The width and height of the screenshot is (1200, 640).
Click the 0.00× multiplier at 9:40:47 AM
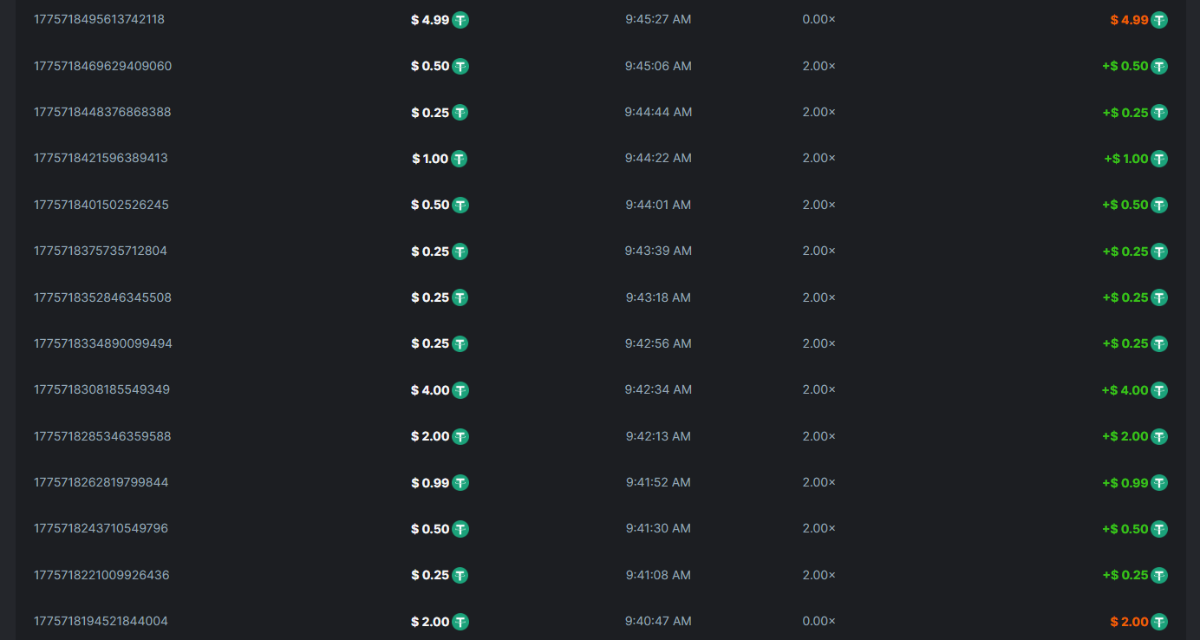[x=818, y=622]
